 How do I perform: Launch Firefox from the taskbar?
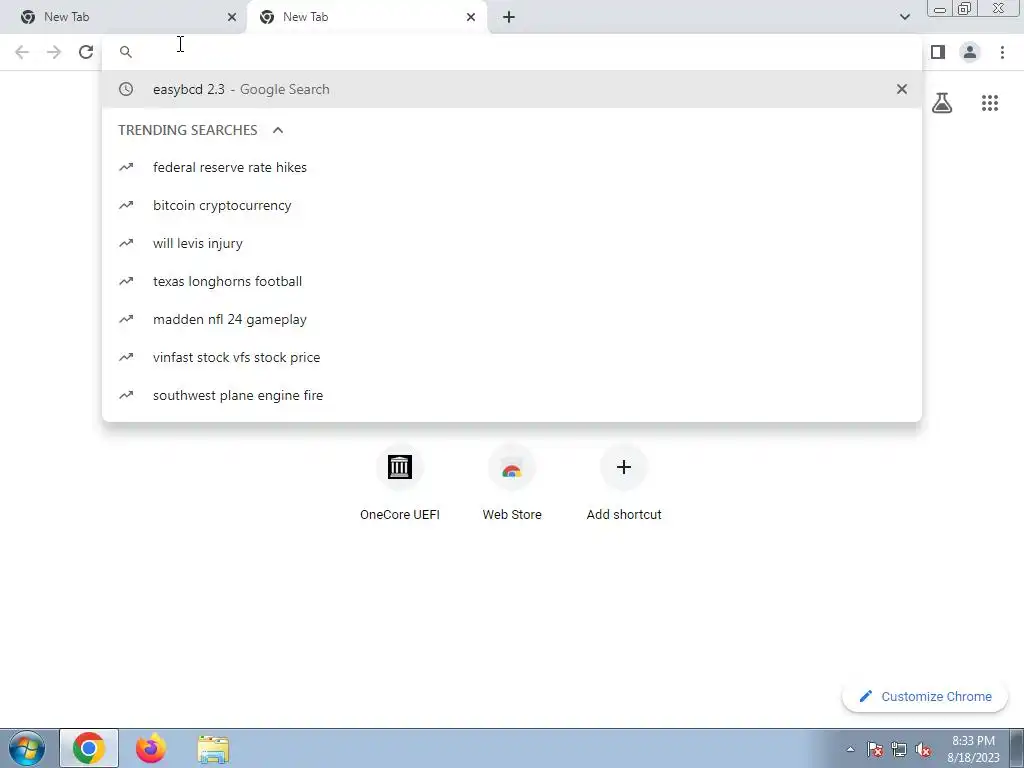(151, 748)
